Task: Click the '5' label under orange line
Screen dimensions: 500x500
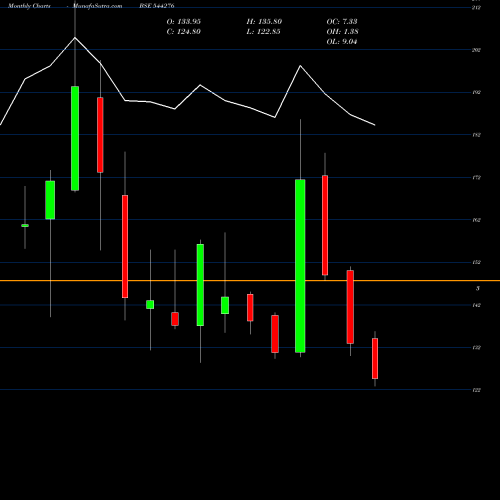Action: [x=478, y=288]
